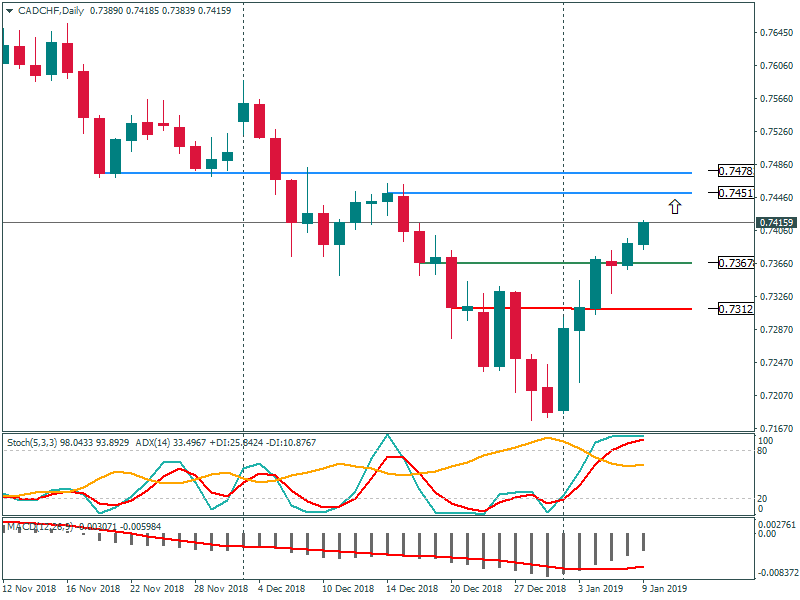800x600 pixels.
Task: Click the 12 Nov 2018 date label
Action: [30, 588]
